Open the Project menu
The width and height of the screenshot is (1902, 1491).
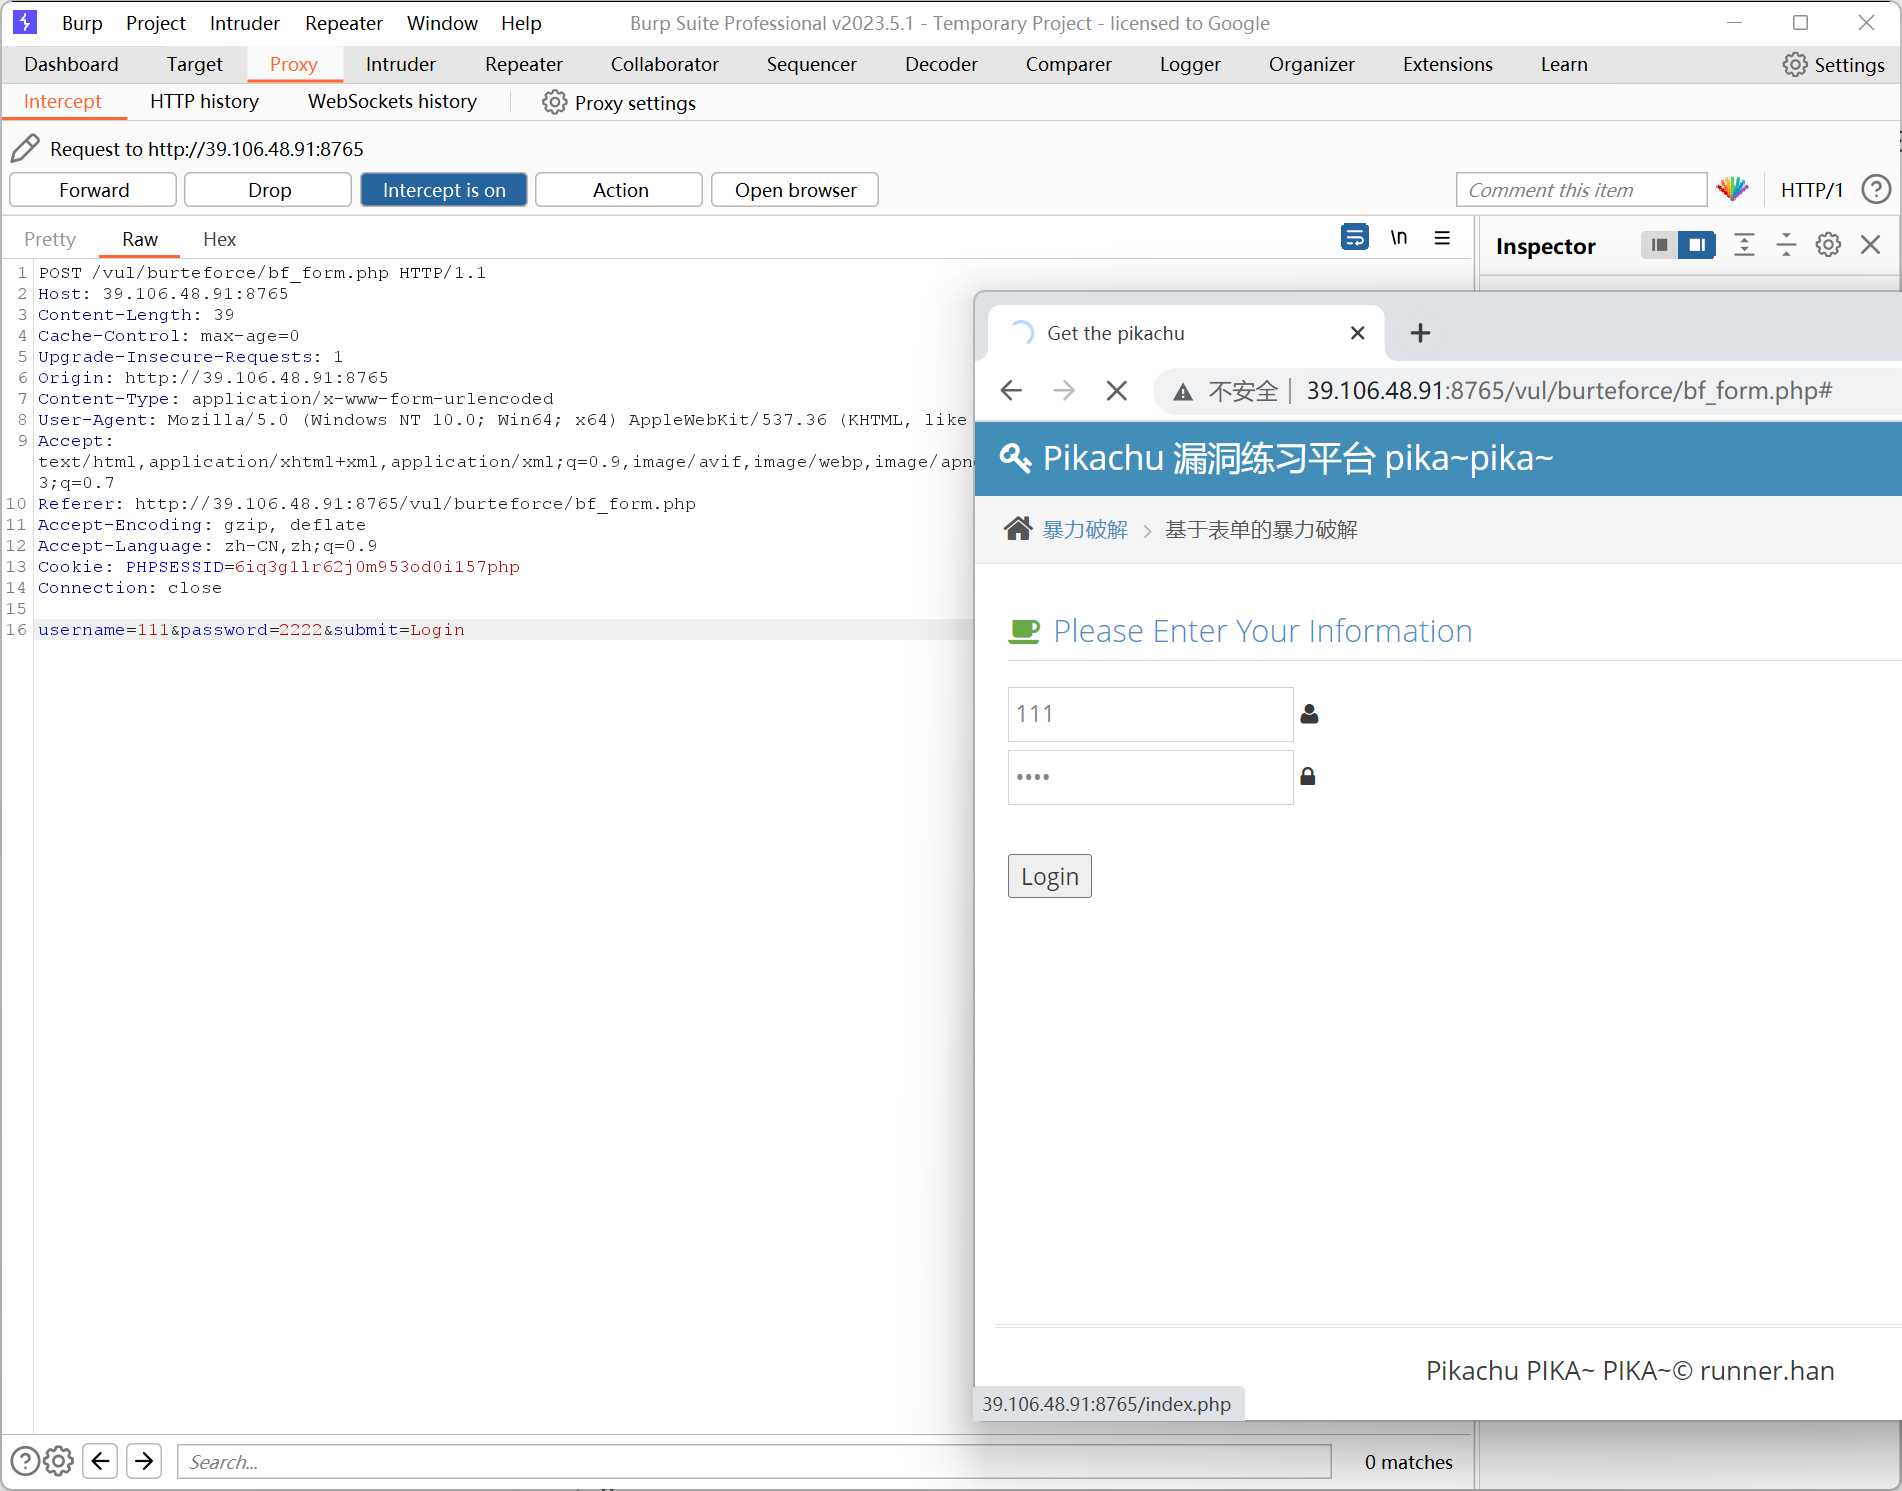click(156, 23)
